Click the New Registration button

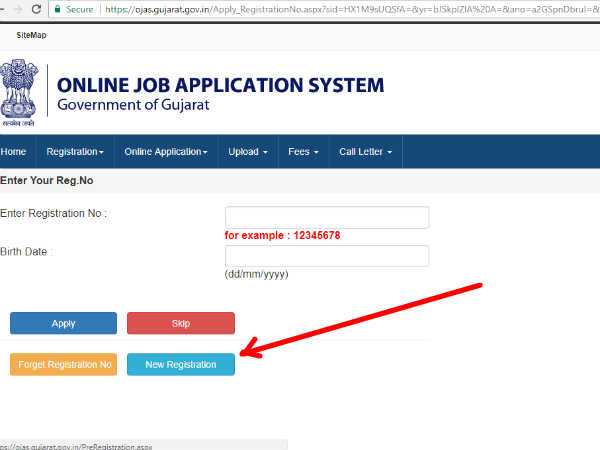181,364
